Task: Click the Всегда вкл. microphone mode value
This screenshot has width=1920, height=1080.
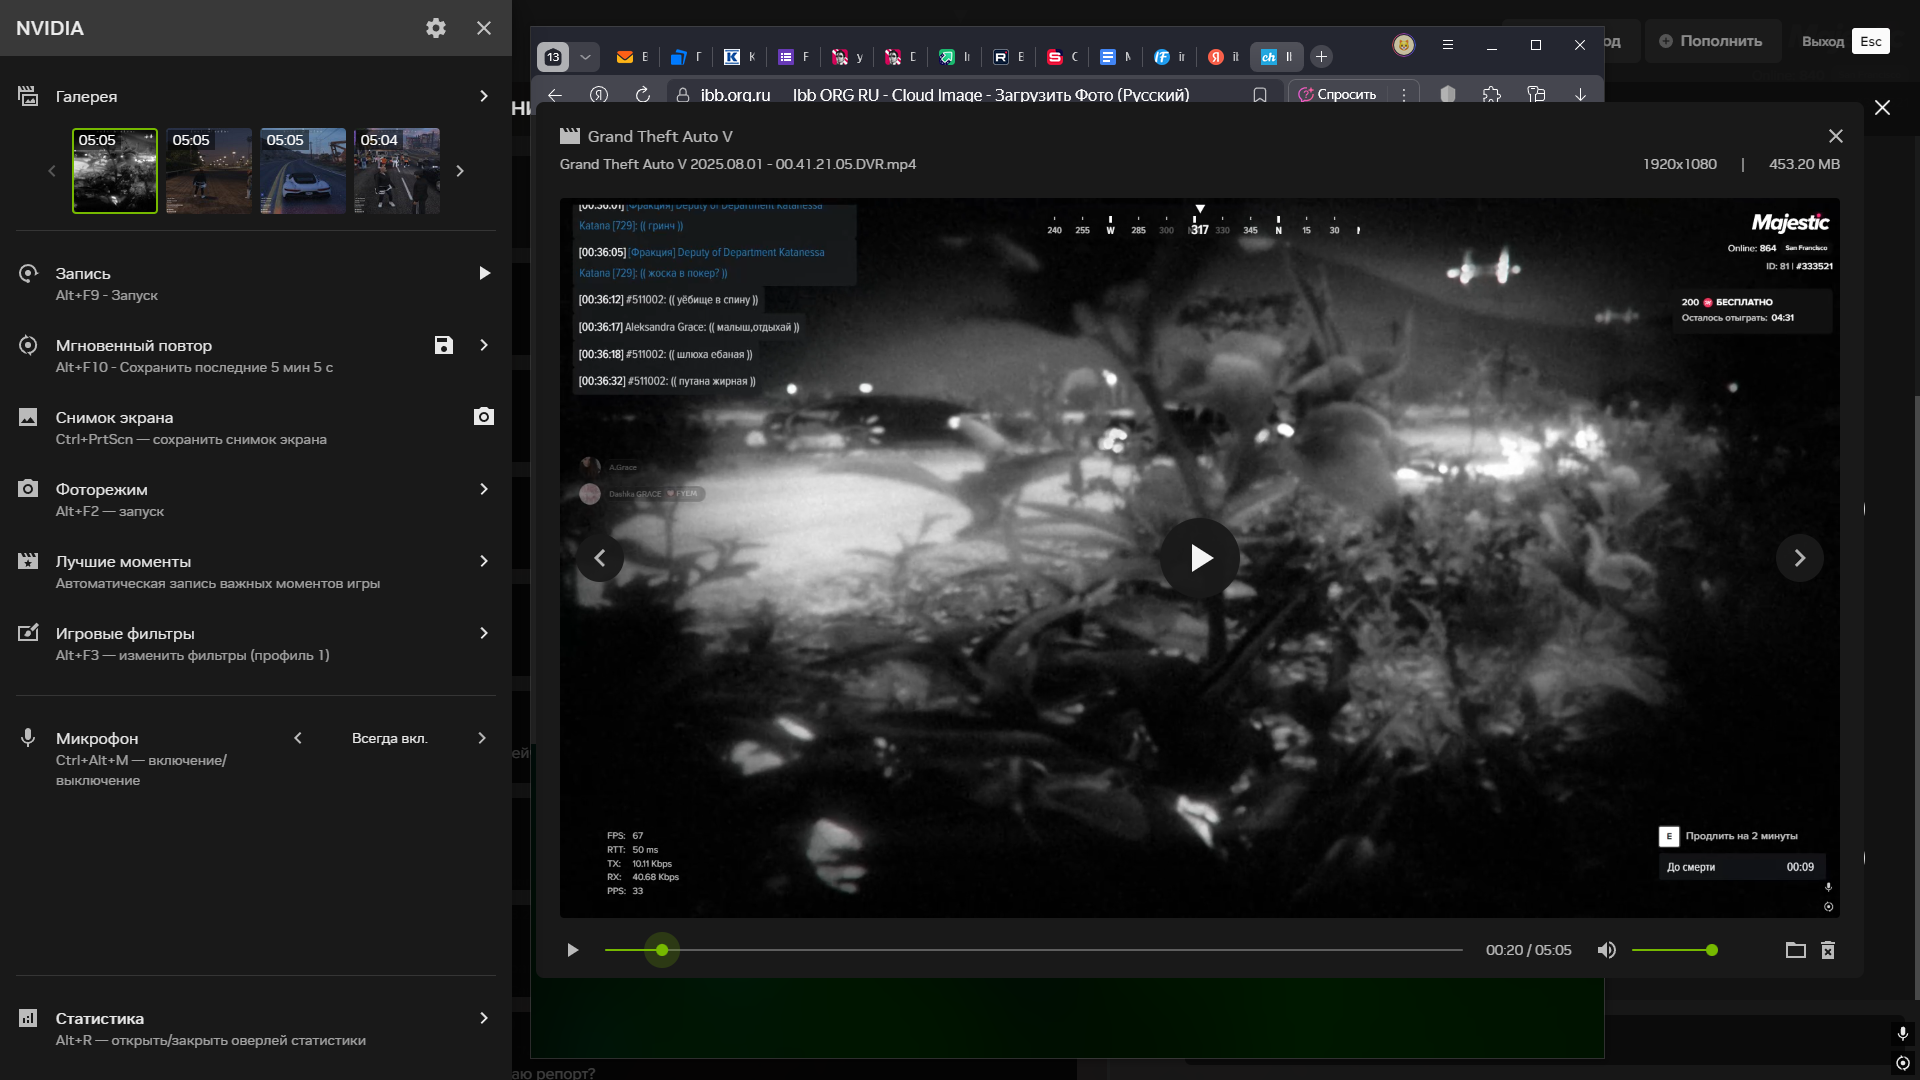Action: pos(390,738)
